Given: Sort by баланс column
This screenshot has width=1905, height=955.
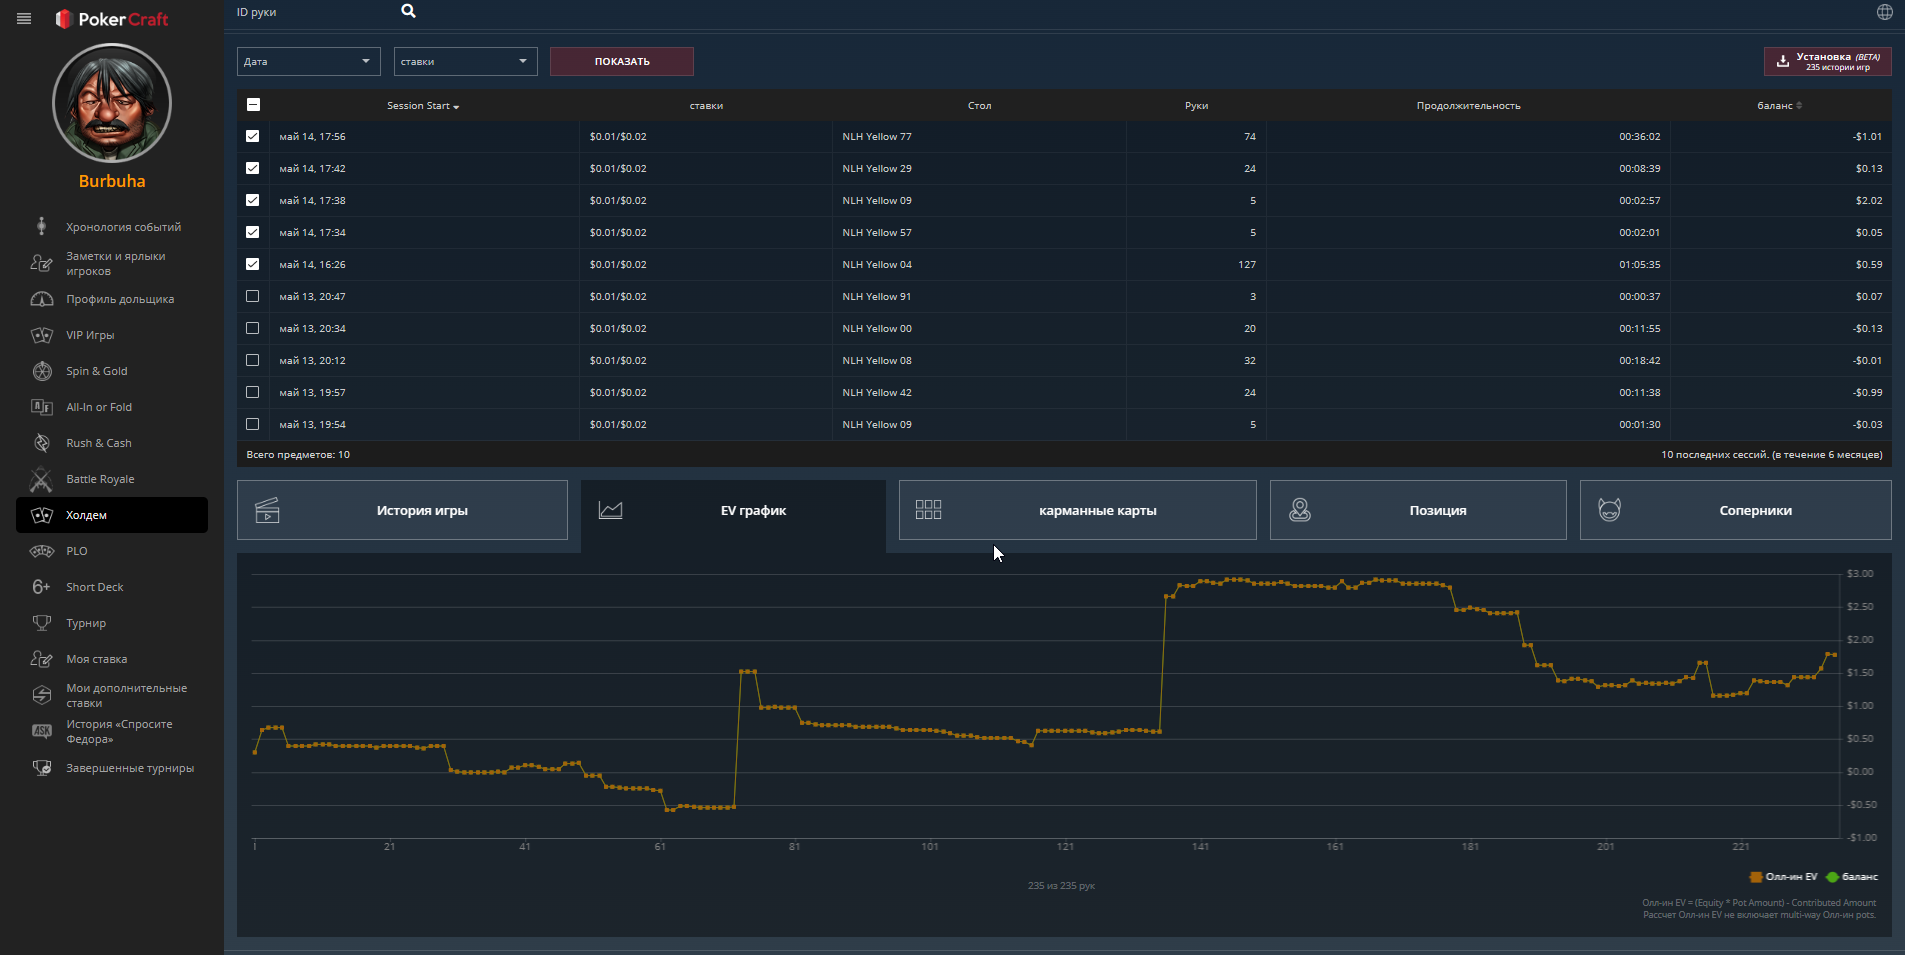Looking at the screenshot, I should point(1779,106).
